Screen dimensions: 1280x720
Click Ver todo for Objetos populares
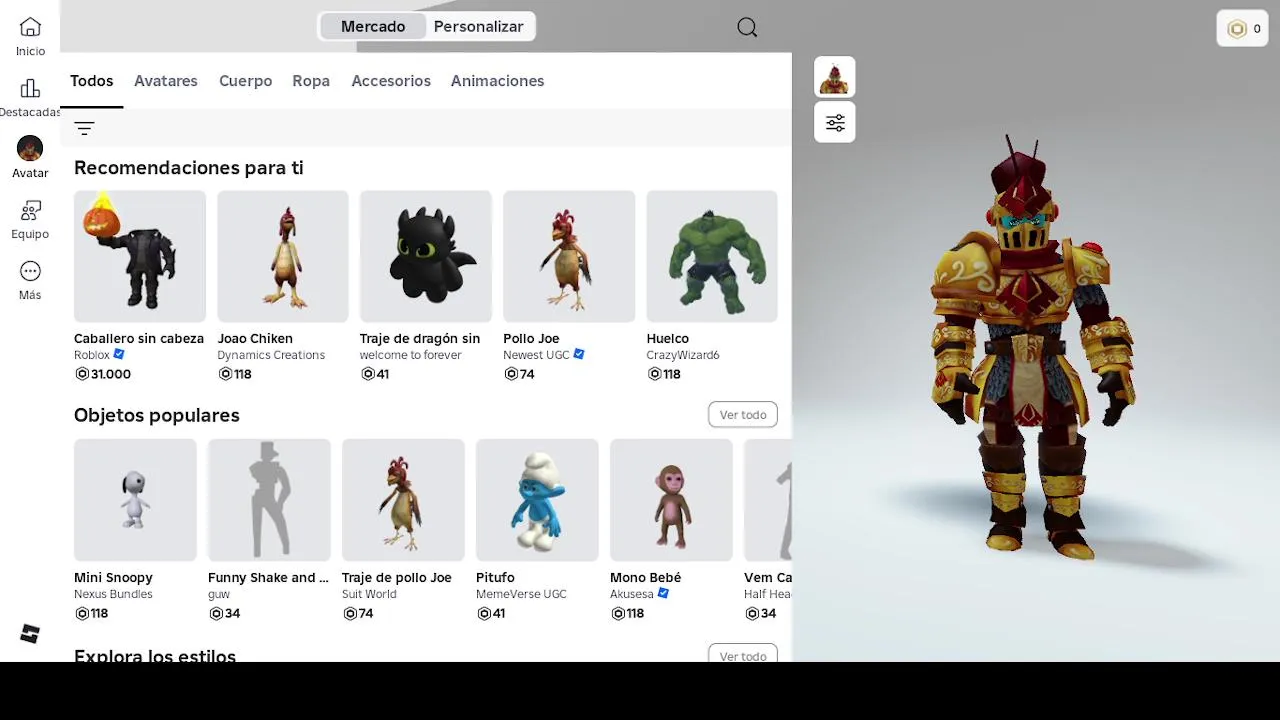coord(743,415)
